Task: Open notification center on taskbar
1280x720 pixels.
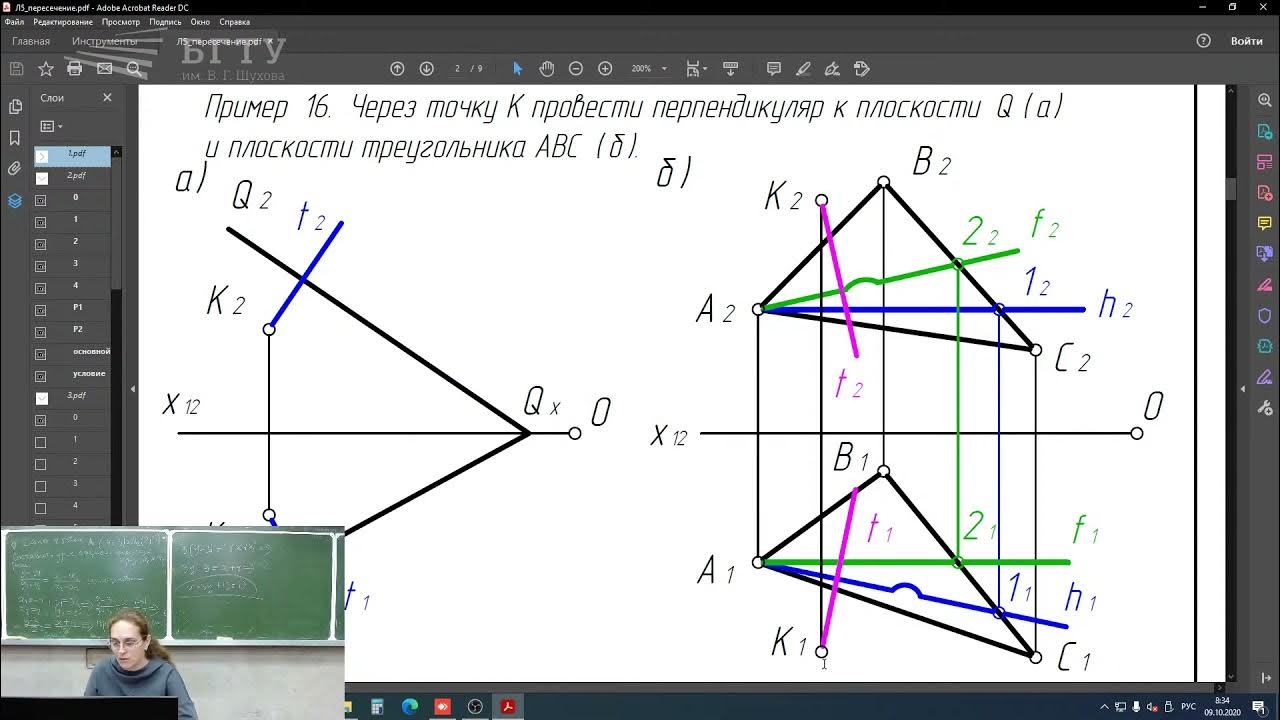Action: [1258, 707]
